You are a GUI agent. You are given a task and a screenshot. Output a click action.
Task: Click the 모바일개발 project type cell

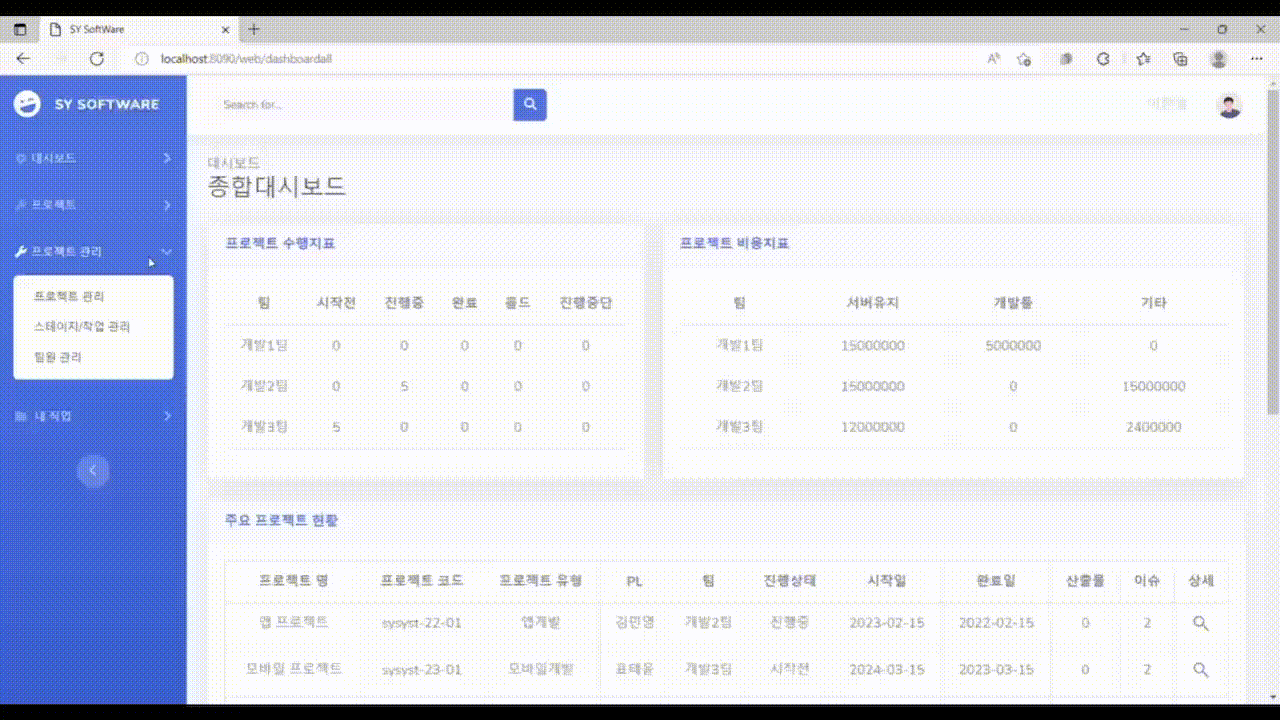pos(540,669)
